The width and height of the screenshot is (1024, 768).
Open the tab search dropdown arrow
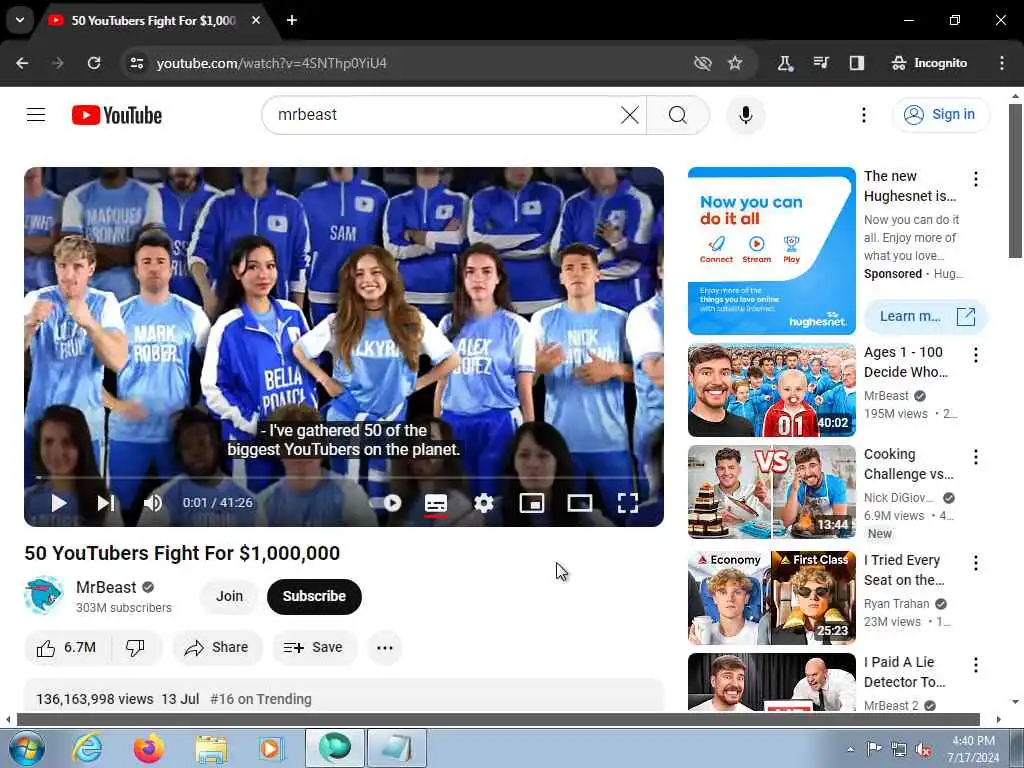point(20,20)
